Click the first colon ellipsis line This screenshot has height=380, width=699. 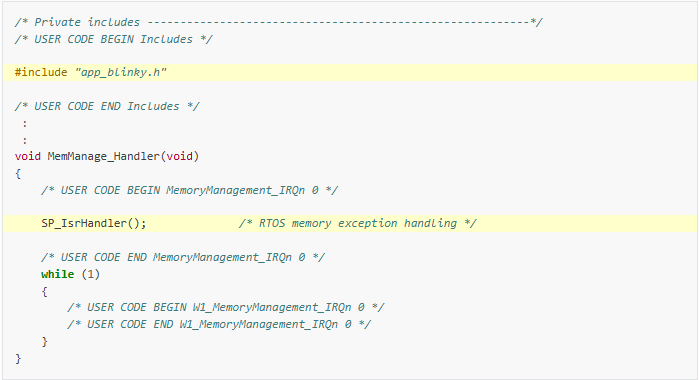coord(25,124)
